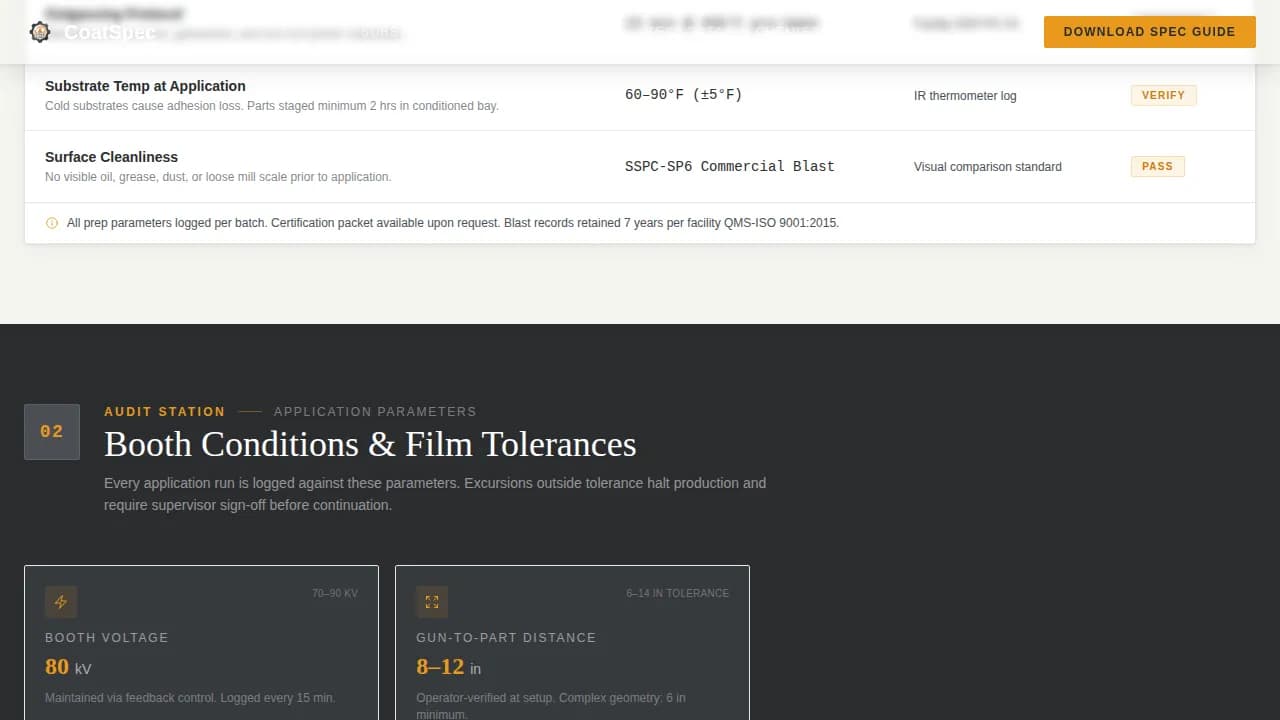
Task: Click the DOWNLOAD SPEC GUIDE button
Action: coord(1149,31)
